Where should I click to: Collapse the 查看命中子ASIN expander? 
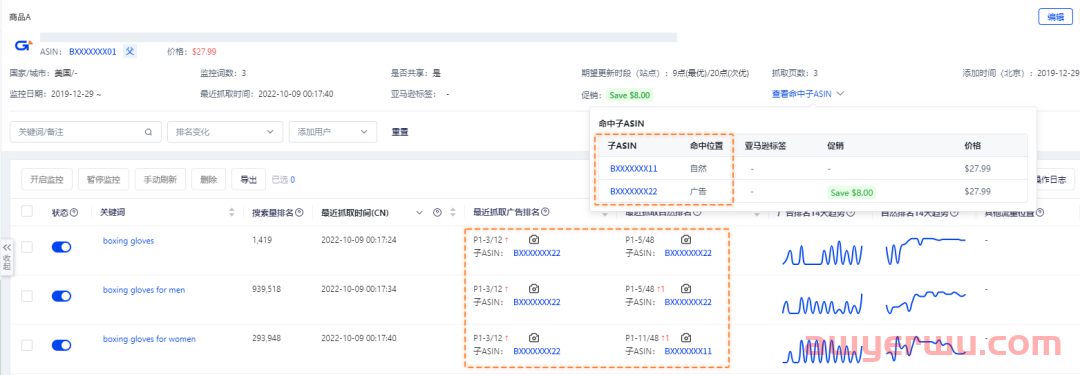tap(807, 94)
